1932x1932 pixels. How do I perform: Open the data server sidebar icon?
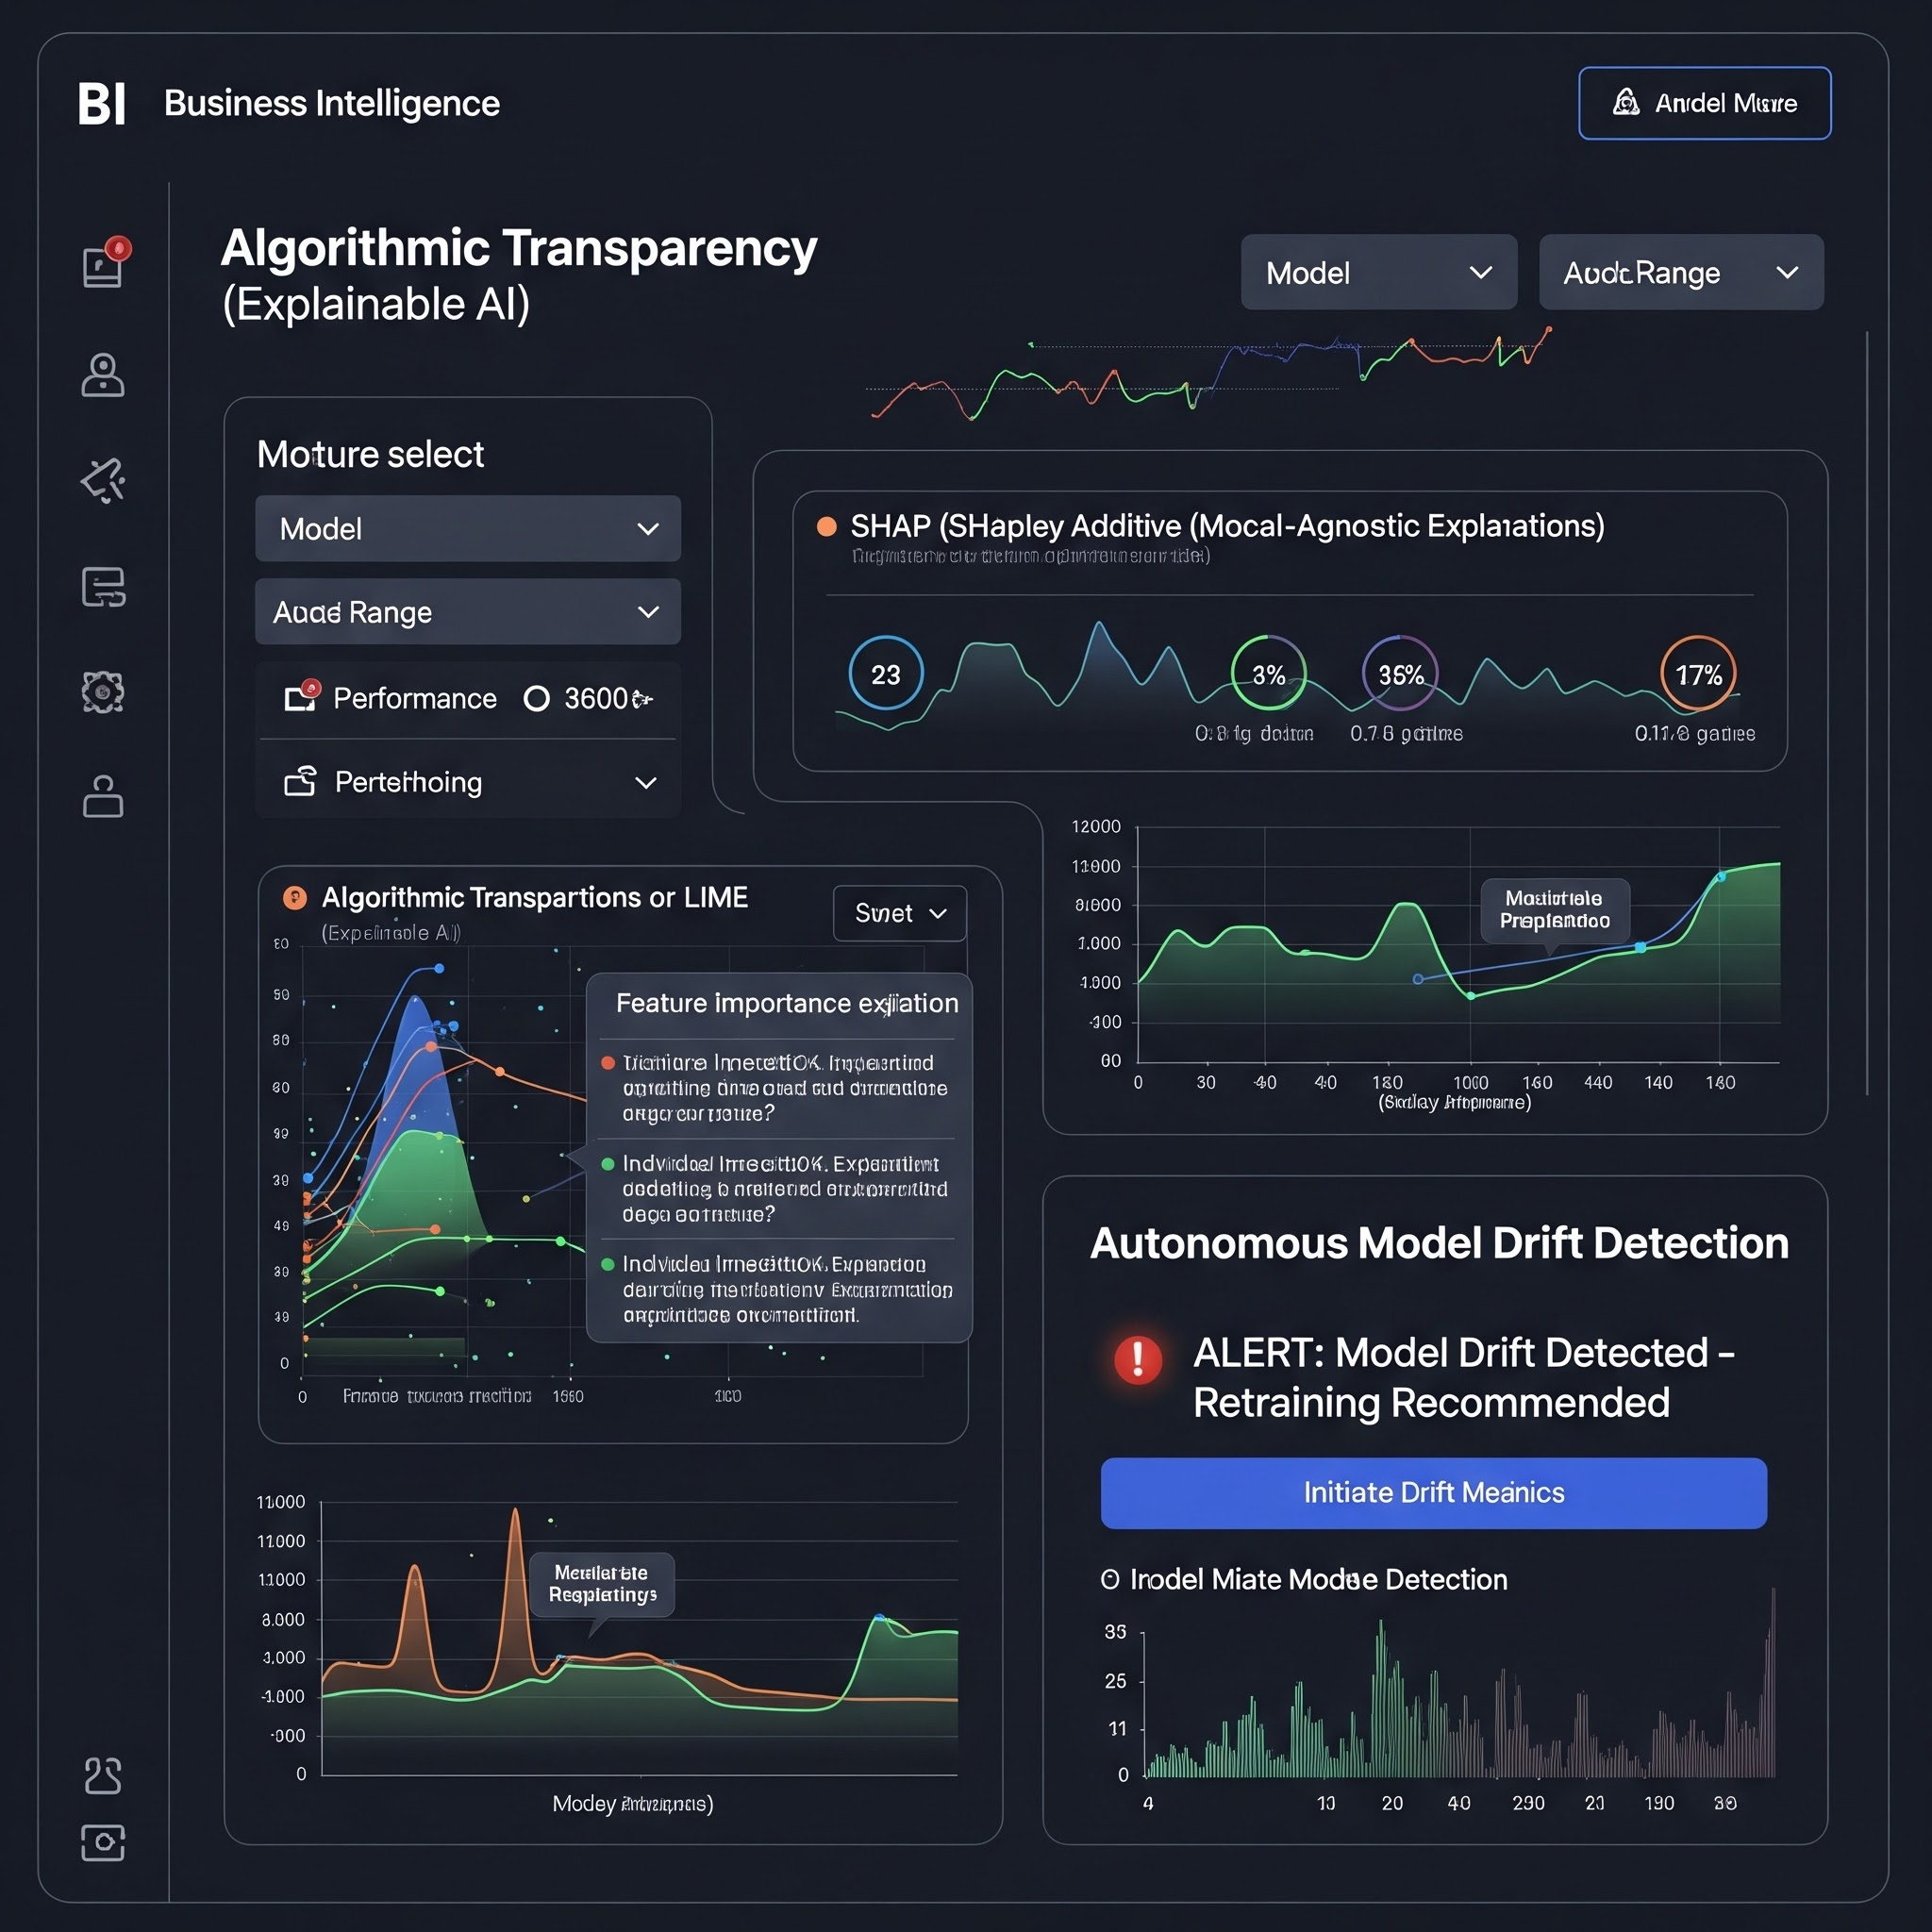[103, 587]
